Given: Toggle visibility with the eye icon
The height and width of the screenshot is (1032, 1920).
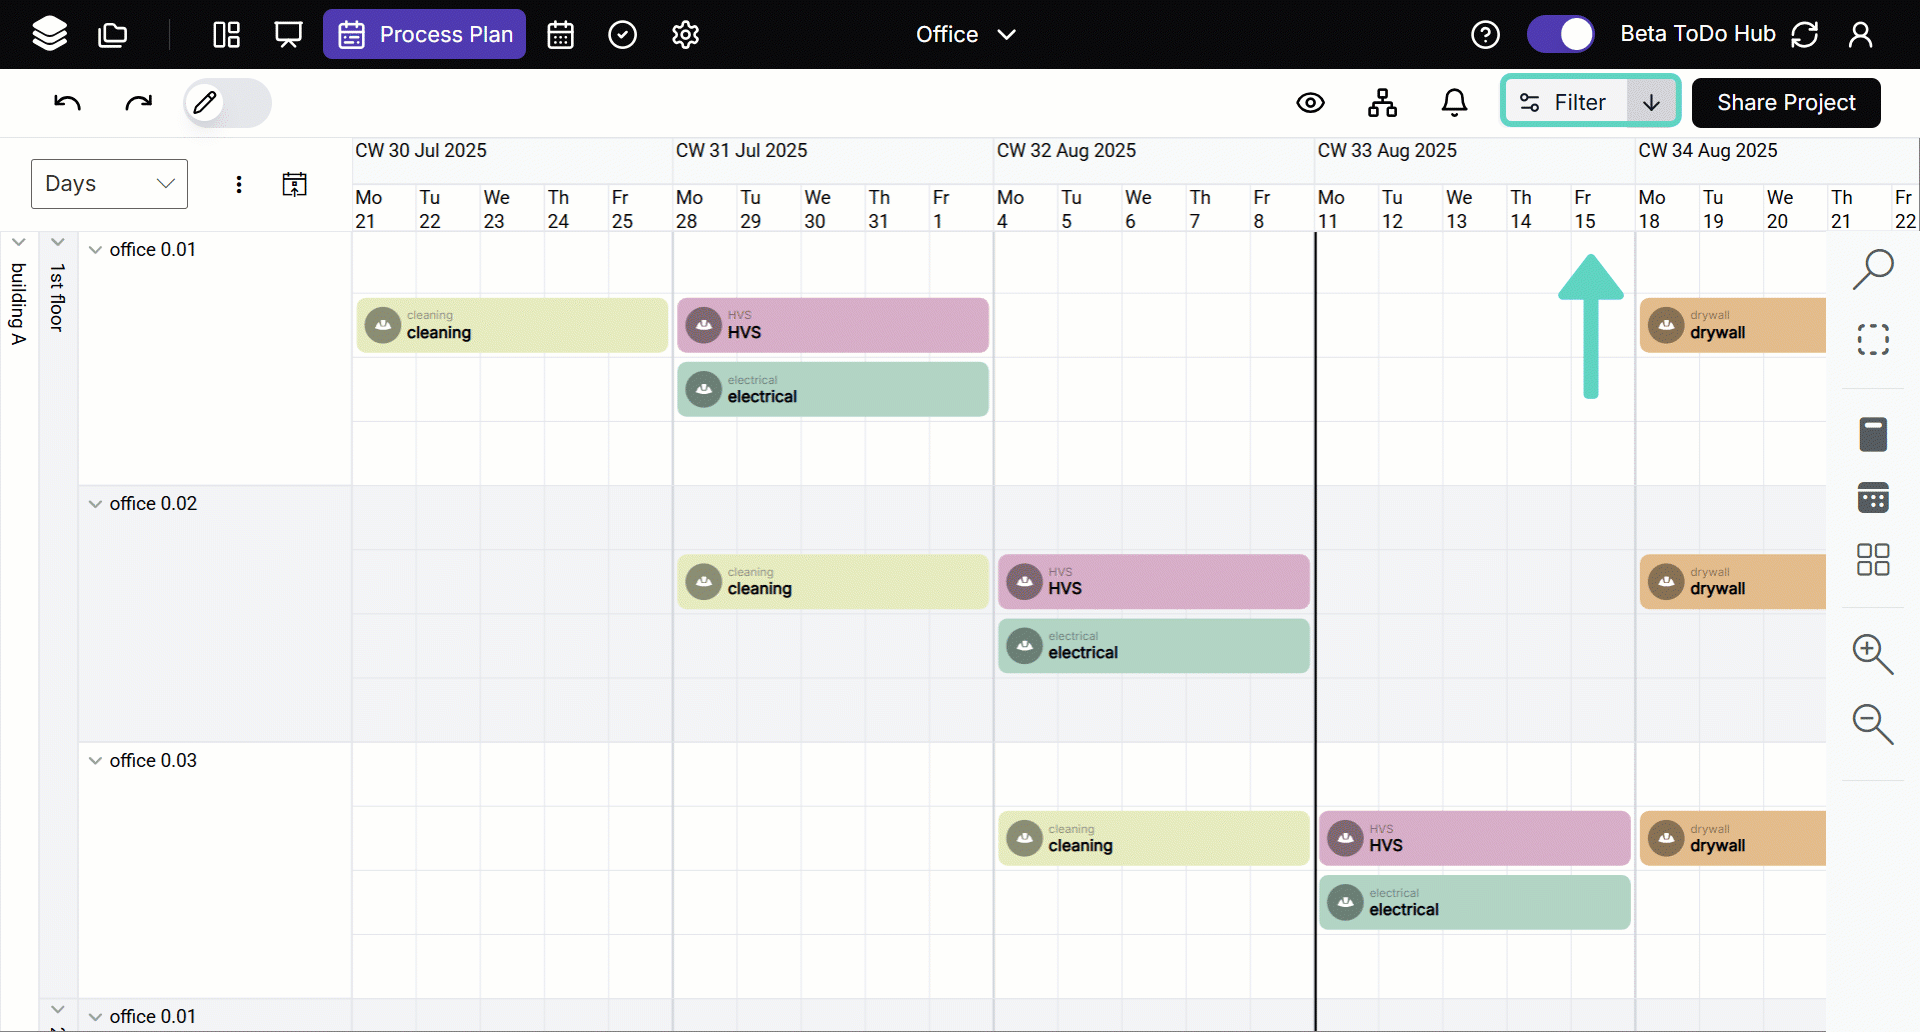Looking at the screenshot, I should click(1310, 102).
